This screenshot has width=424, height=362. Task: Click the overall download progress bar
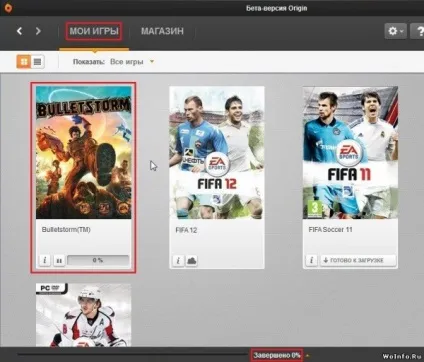[x=133, y=355]
